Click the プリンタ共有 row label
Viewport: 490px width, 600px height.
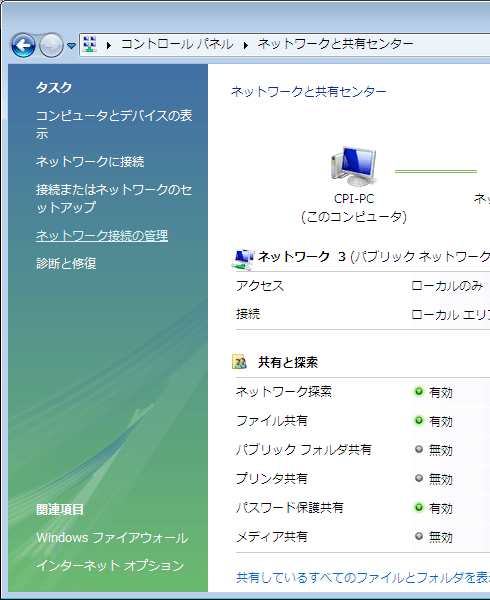(x=272, y=479)
